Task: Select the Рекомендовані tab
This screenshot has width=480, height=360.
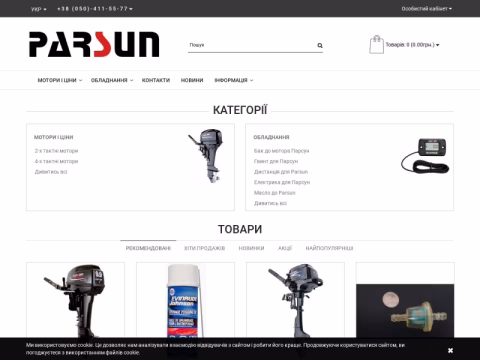Action: (148, 248)
